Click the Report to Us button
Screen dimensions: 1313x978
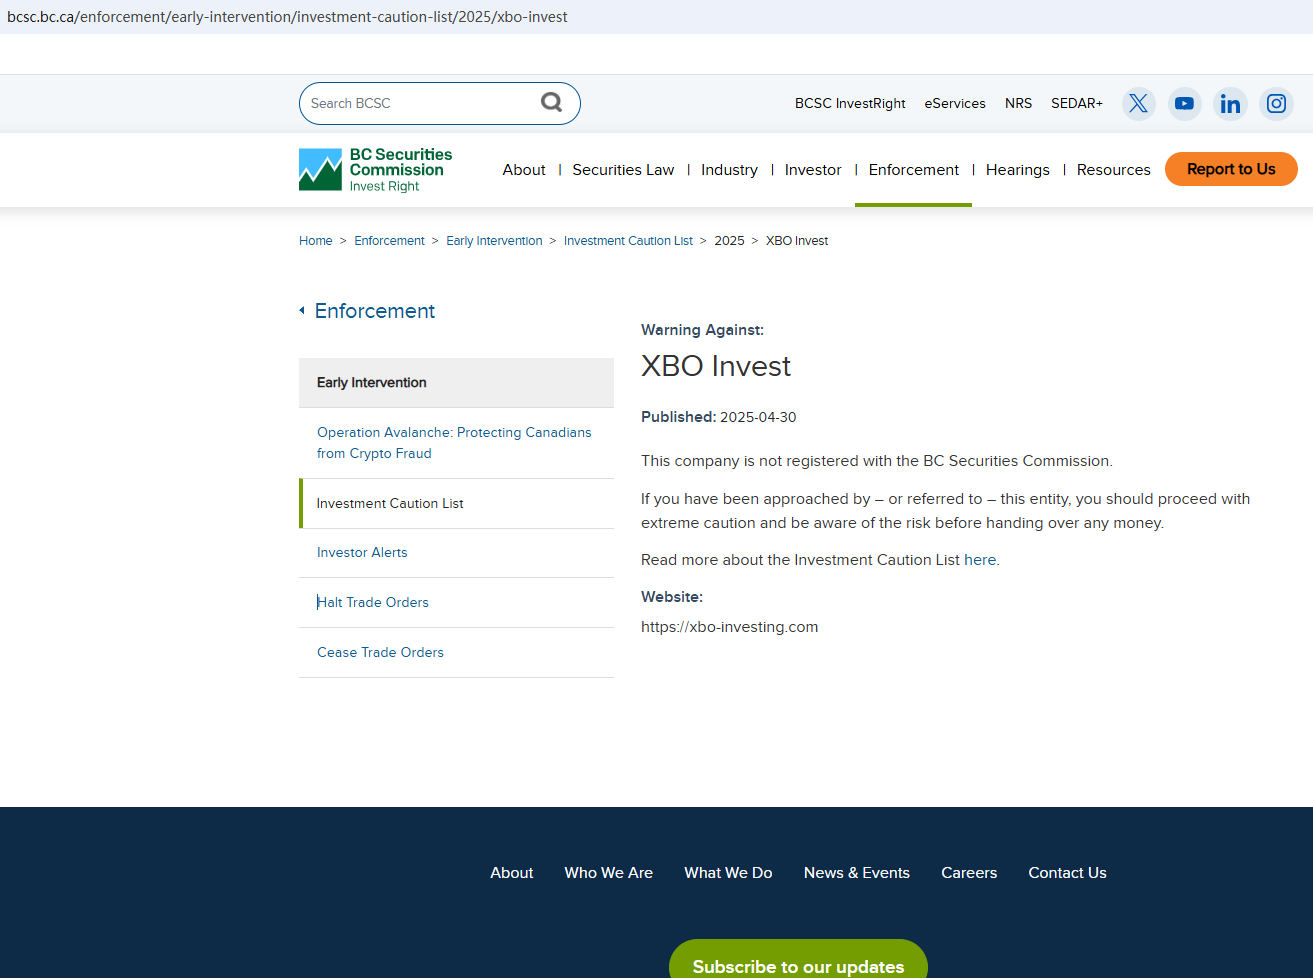tap(1231, 169)
